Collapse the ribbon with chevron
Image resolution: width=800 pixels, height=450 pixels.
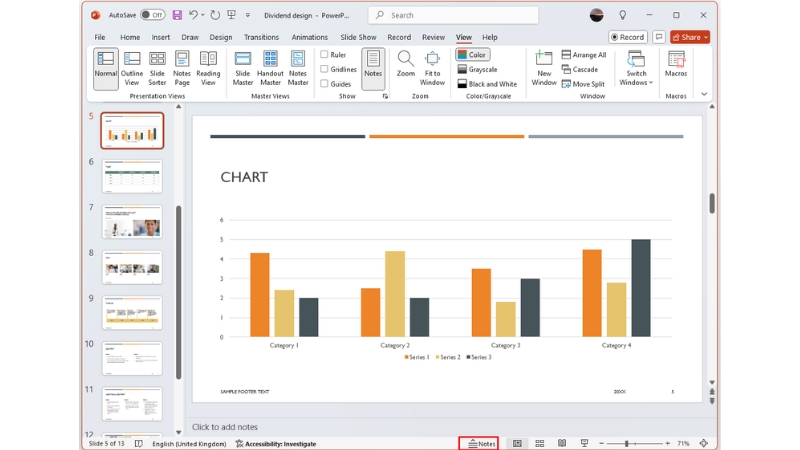coord(704,94)
